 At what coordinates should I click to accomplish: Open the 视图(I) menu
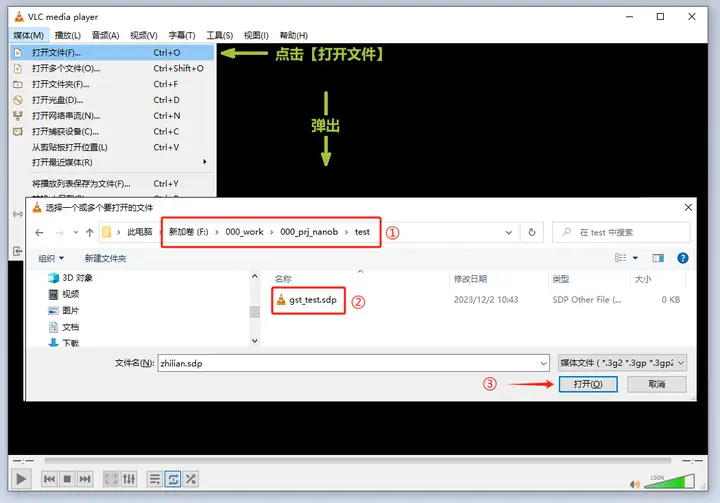256,35
